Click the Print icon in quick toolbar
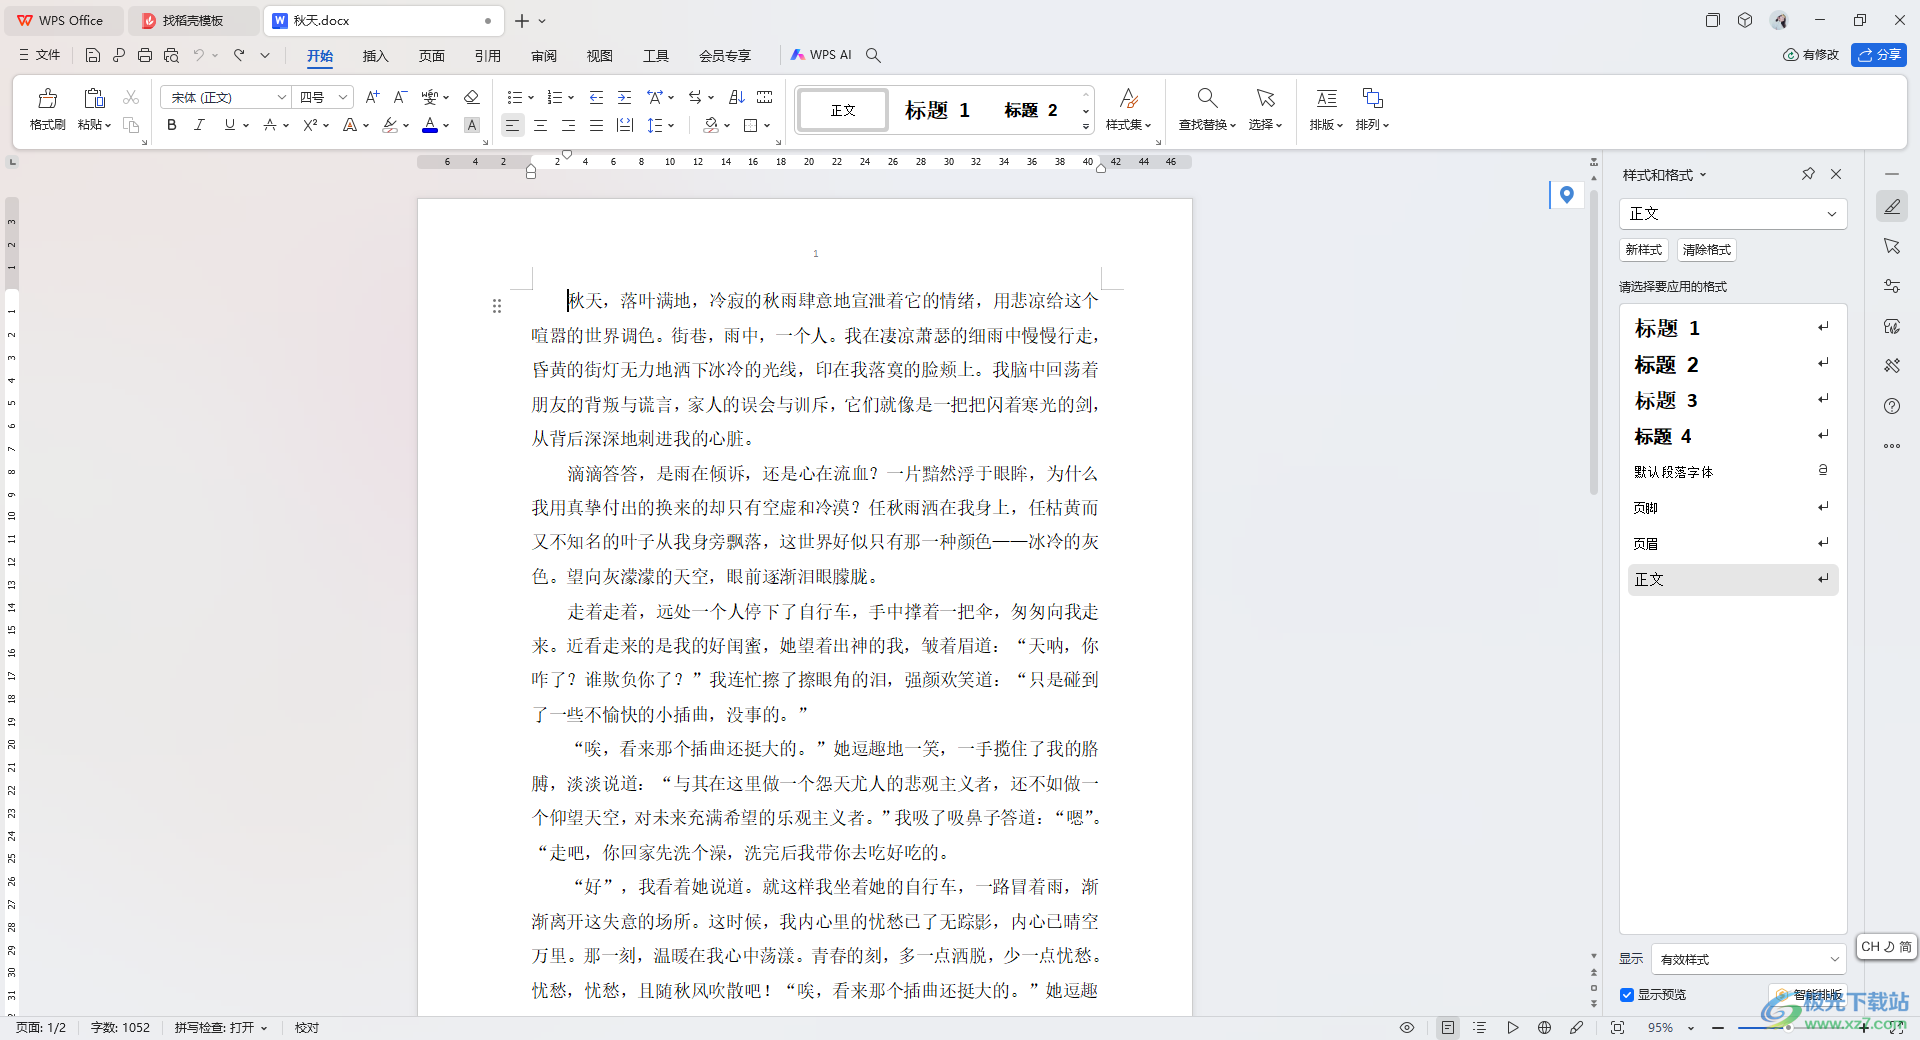The height and width of the screenshot is (1040, 1920). 145,55
